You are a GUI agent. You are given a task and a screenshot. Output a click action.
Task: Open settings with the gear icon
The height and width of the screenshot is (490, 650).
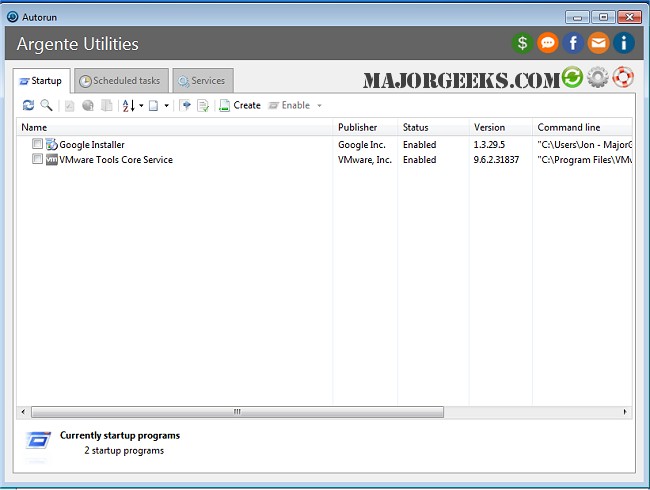point(598,77)
